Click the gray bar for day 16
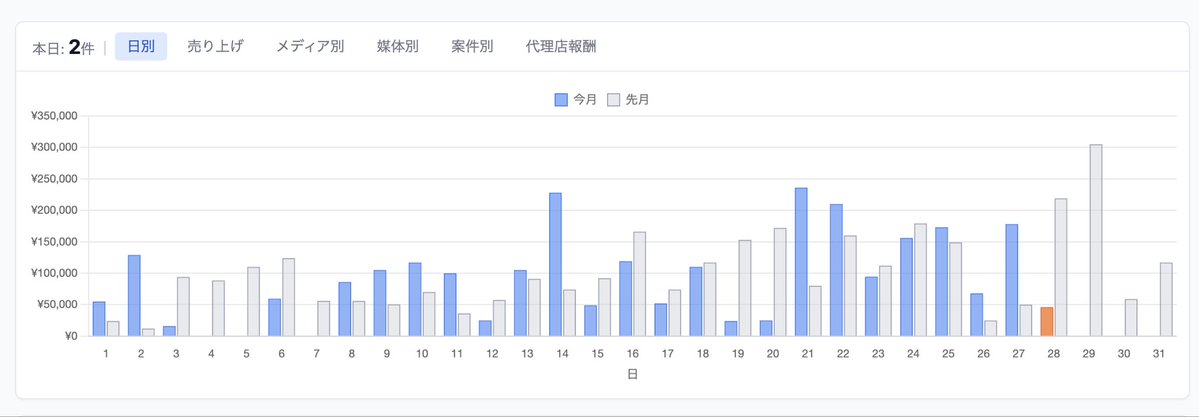This screenshot has width=1199, height=417. tap(639, 284)
